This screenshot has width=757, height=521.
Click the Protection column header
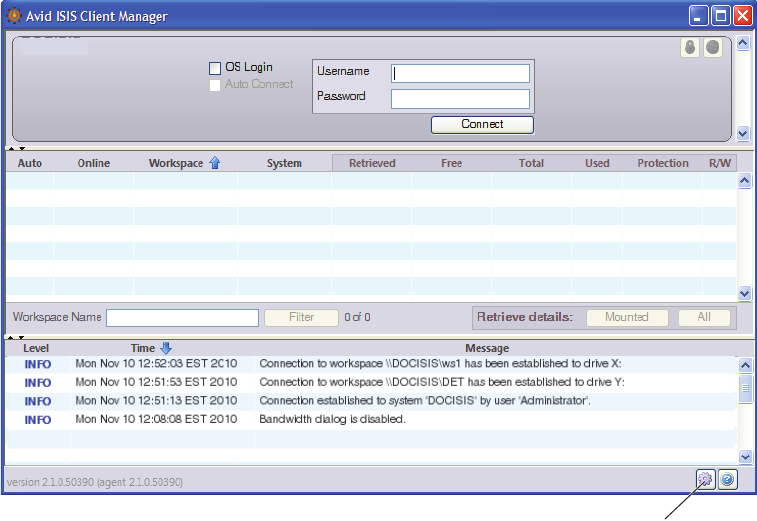coord(663,163)
